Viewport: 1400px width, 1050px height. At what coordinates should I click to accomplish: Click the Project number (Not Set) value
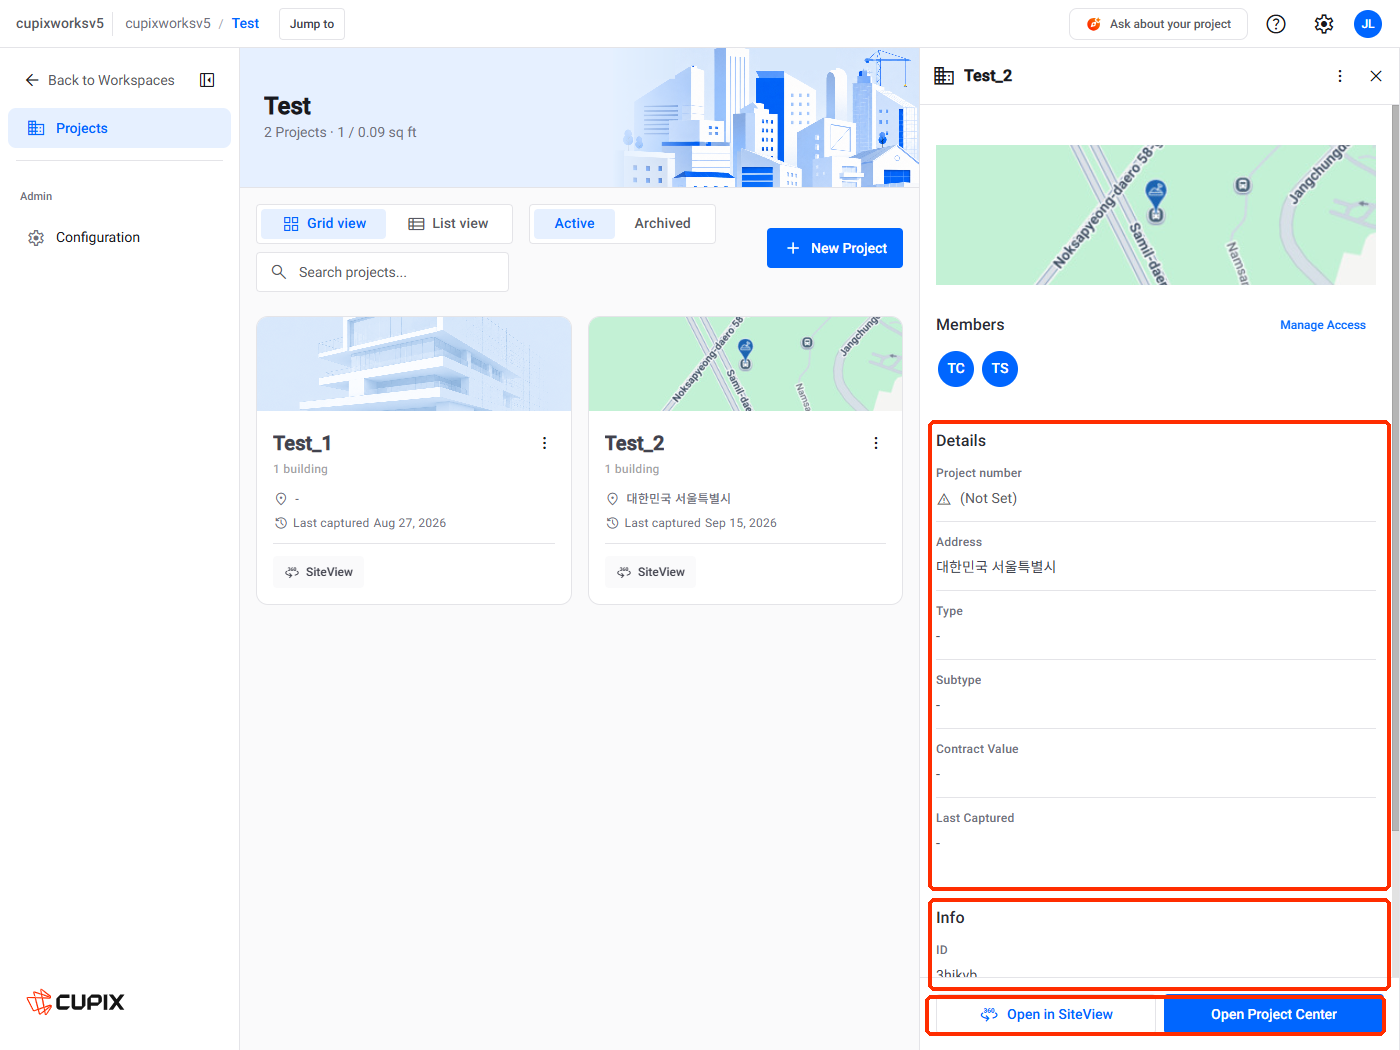(988, 499)
